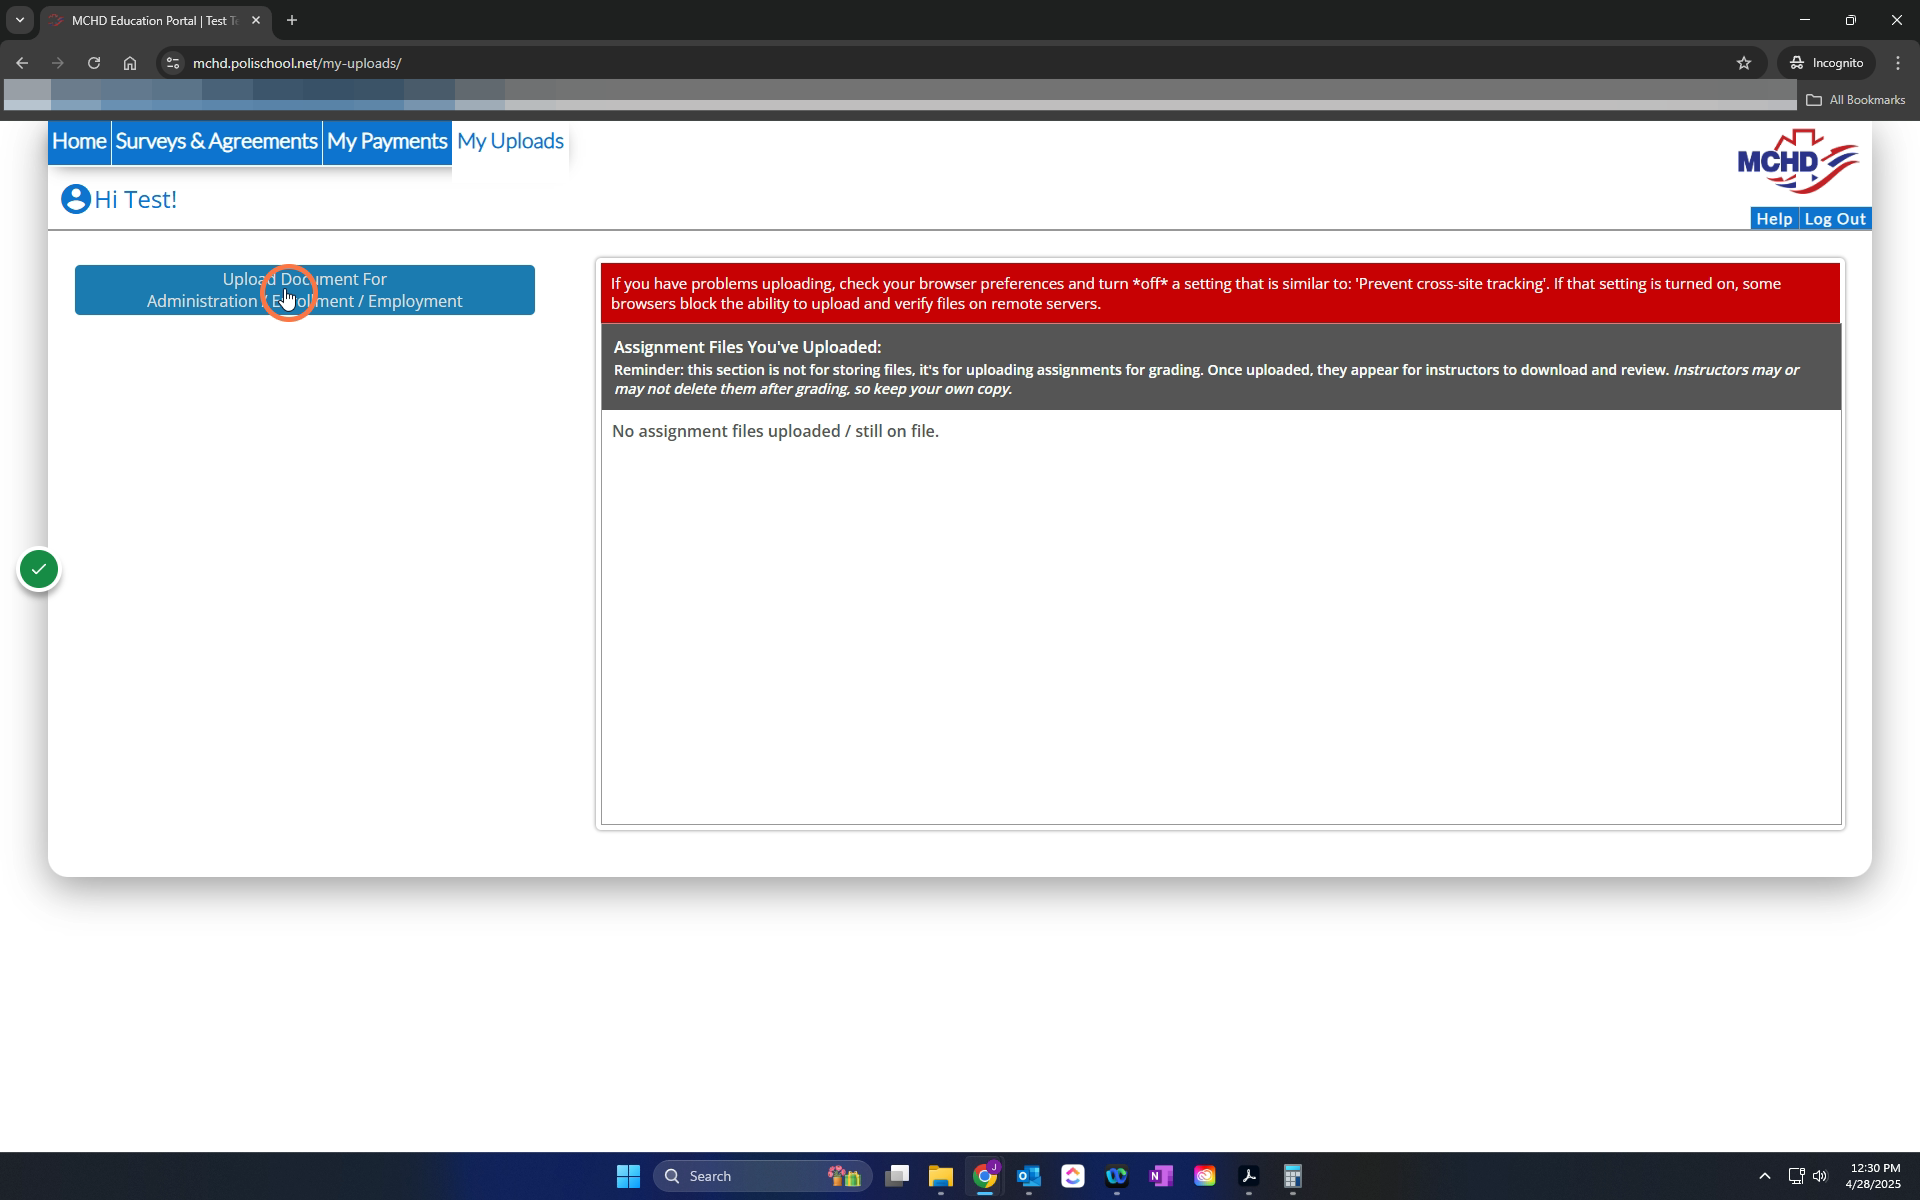Screen dimensions: 1920x1200
Task: Open the Help link
Action: click(1774, 219)
